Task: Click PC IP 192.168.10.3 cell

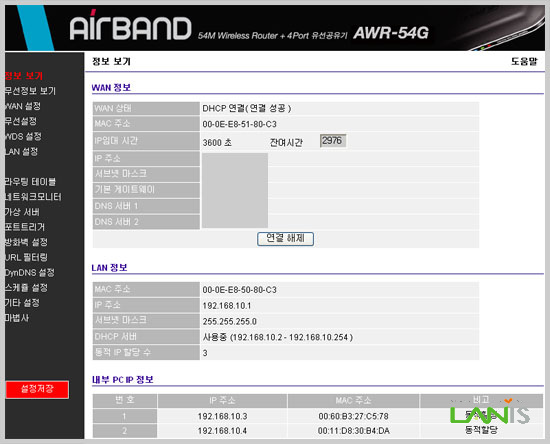Action: pyautogui.click(x=222, y=416)
